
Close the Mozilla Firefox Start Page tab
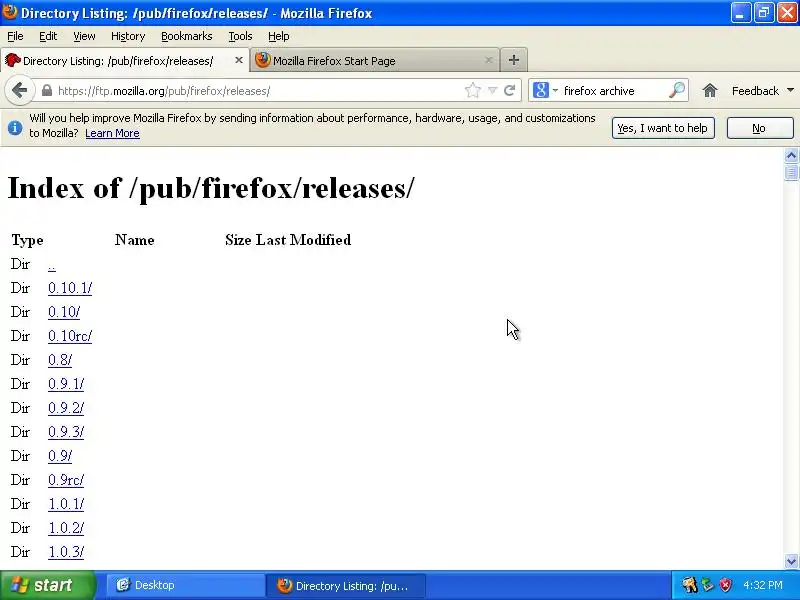point(489,60)
